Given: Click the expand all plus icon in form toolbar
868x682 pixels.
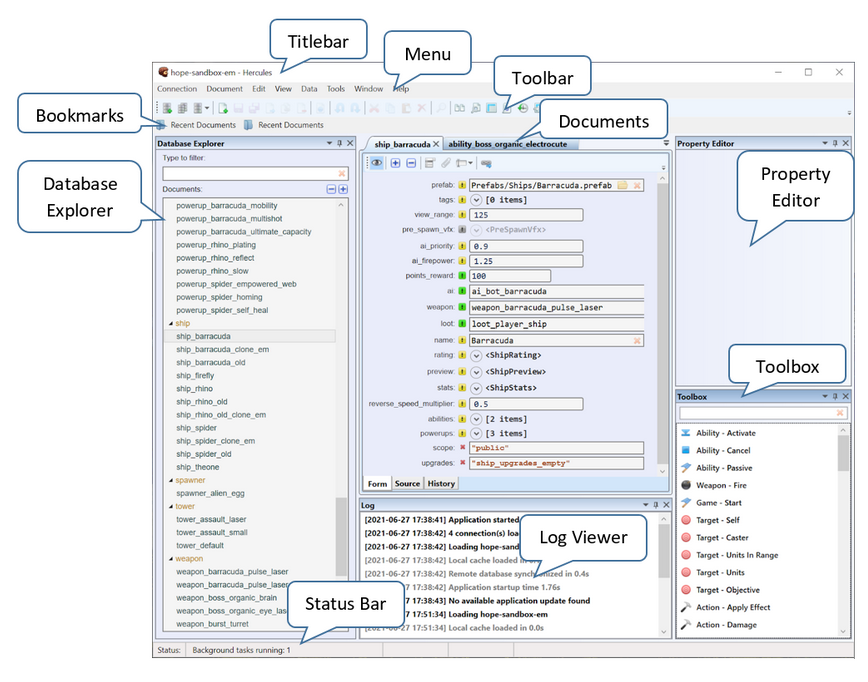Looking at the screenshot, I should 396,163.
